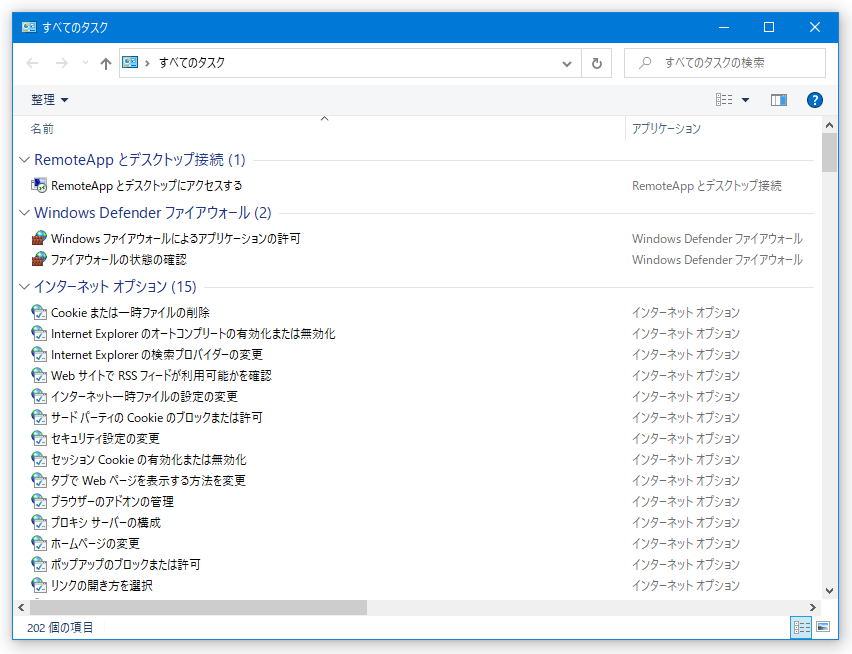Viewport: 852px width, 654px height.
Task: Select Cookie または一時ファイルの削除
Action: pyautogui.click(x=130, y=312)
